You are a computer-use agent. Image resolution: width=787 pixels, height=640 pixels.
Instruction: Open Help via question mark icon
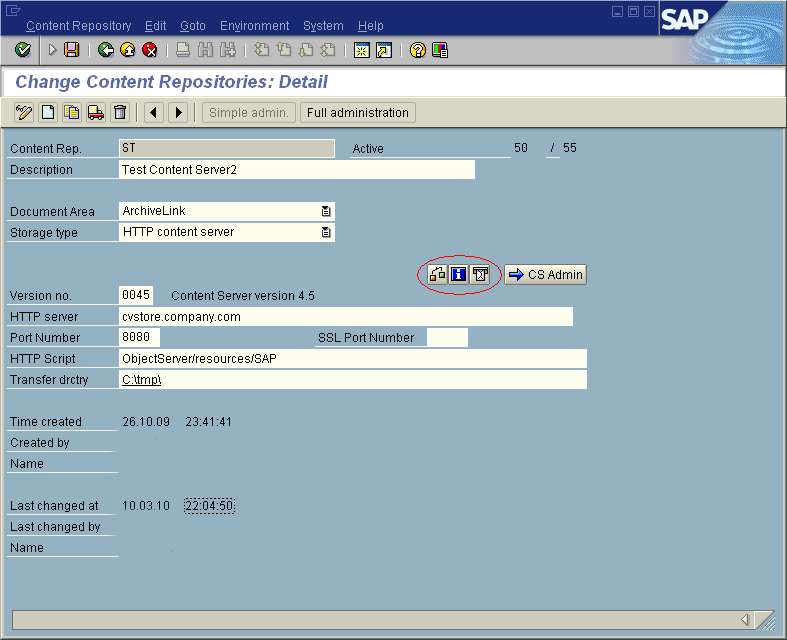click(x=417, y=50)
